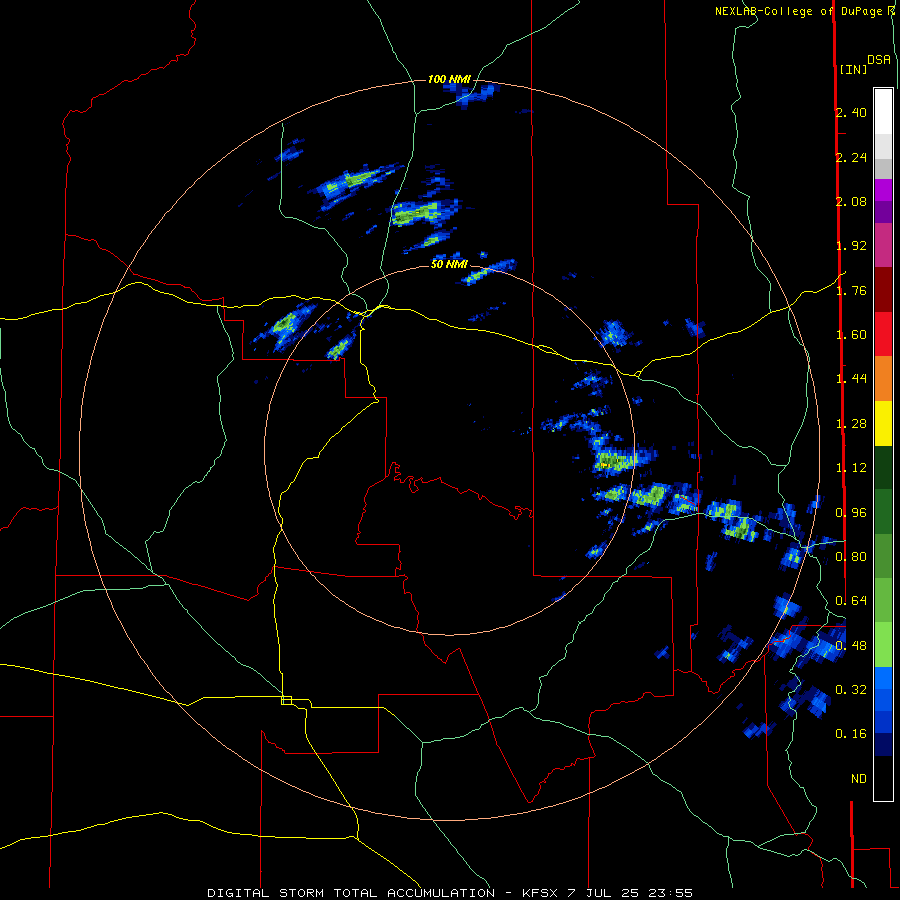
Task: Pick the dark red legend swatch
Action: click(883, 290)
